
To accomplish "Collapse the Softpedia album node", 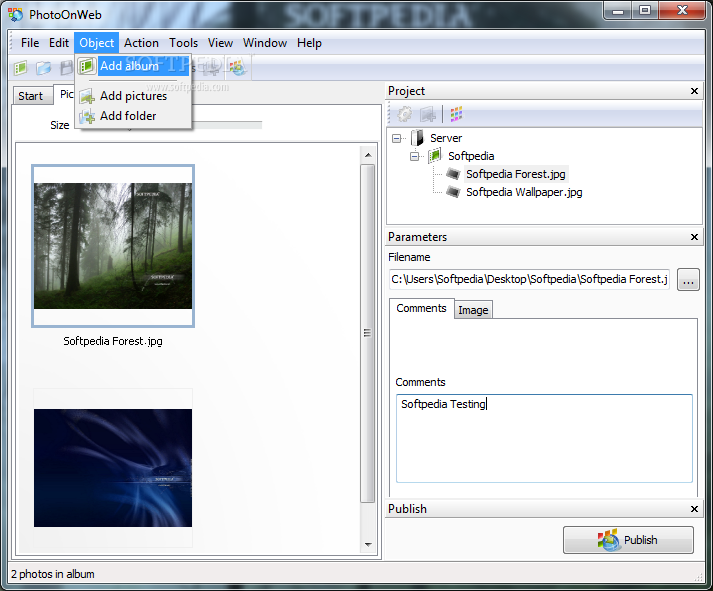I will pyautogui.click(x=414, y=156).
